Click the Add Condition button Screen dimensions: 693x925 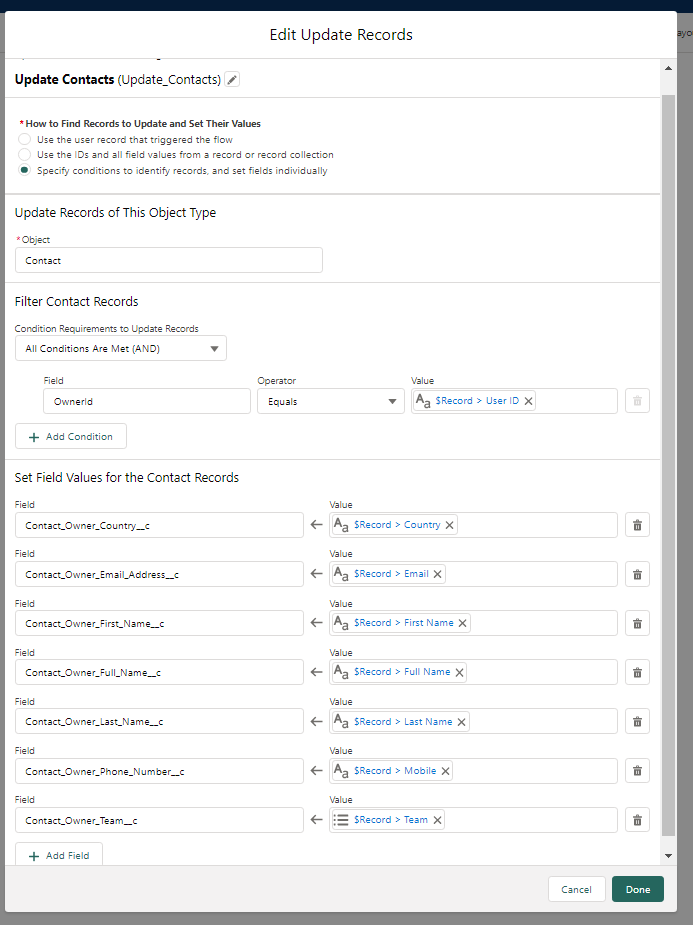(x=71, y=437)
